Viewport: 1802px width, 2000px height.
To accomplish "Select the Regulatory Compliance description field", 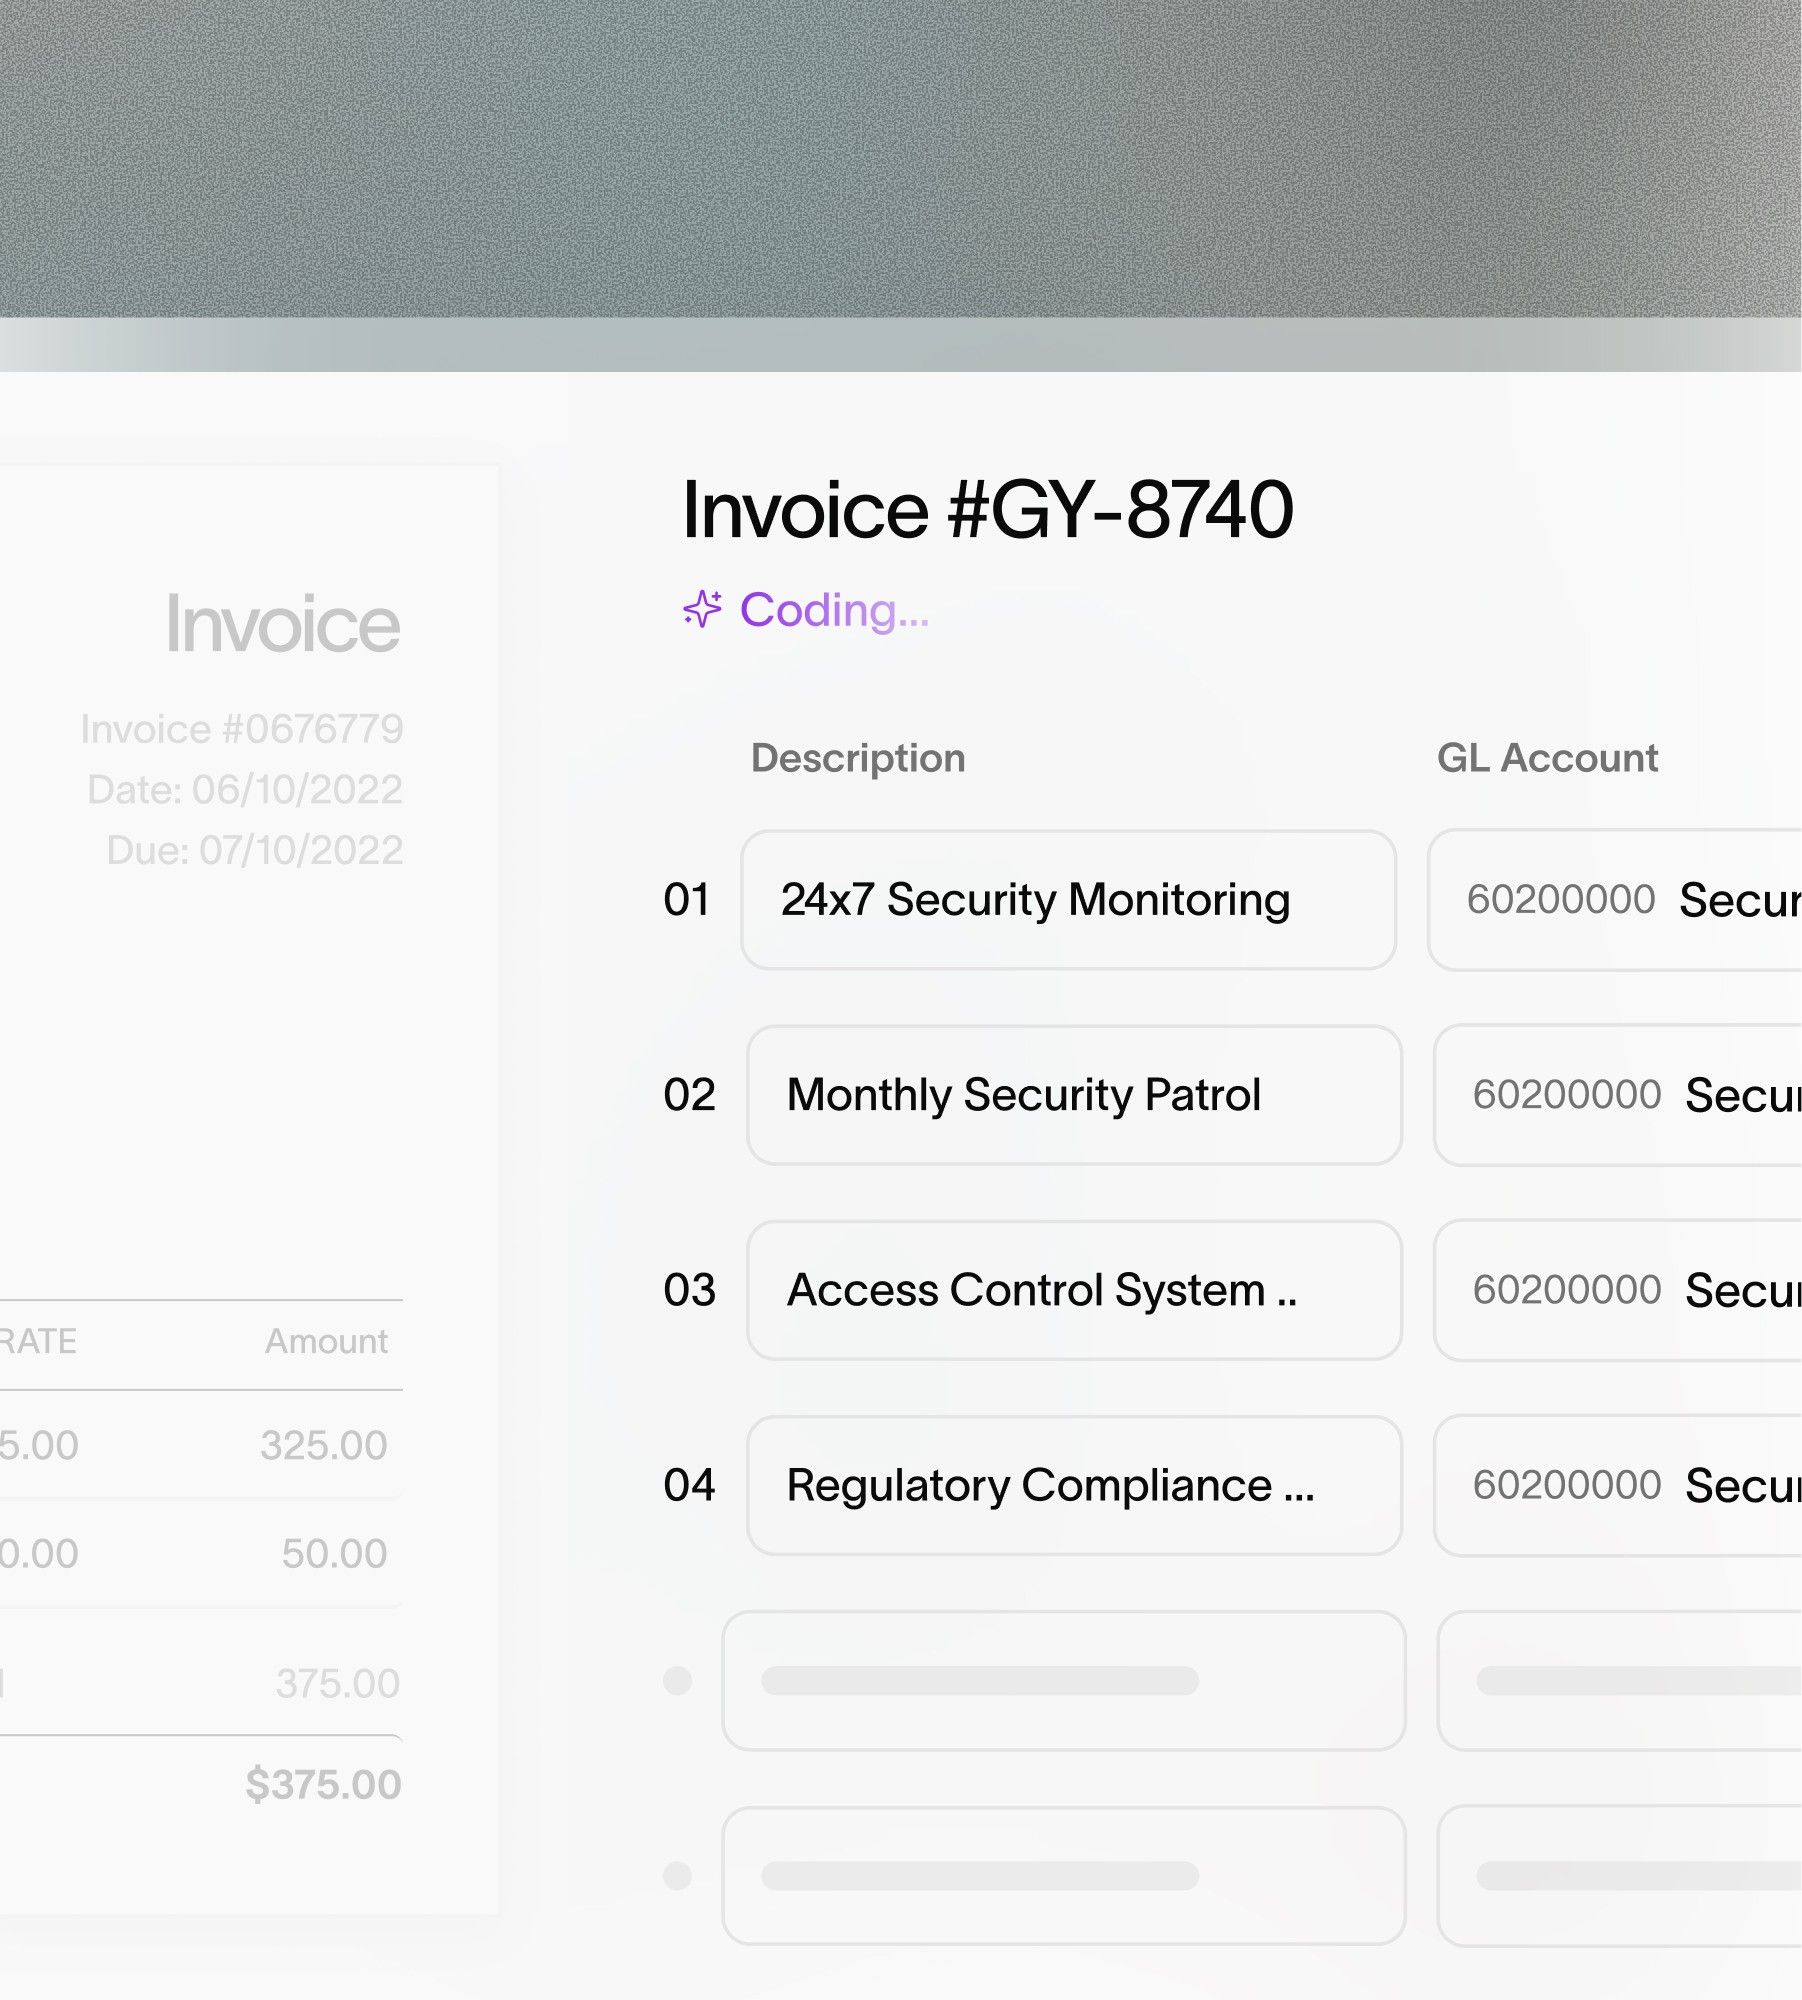I will tap(1074, 1485).
